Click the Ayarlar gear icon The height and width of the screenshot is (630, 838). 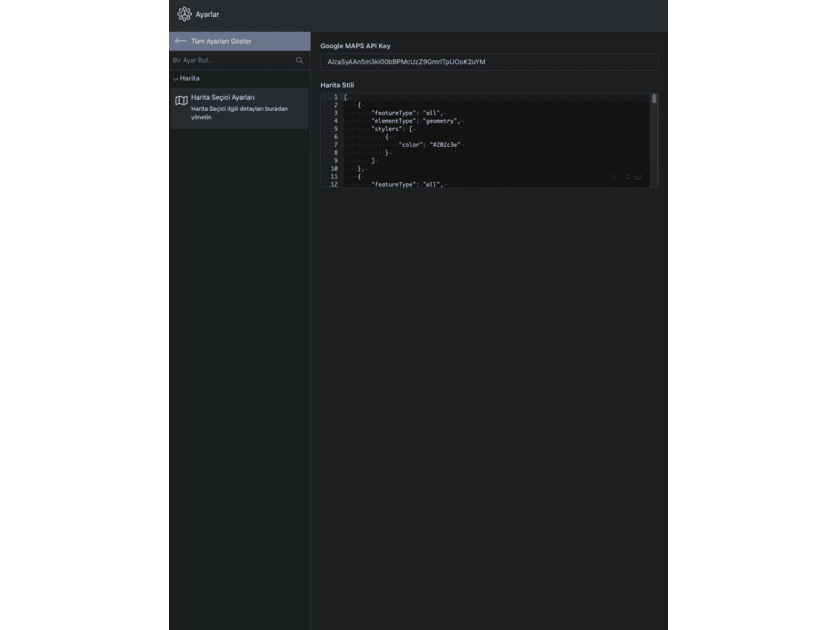[184, 14]
